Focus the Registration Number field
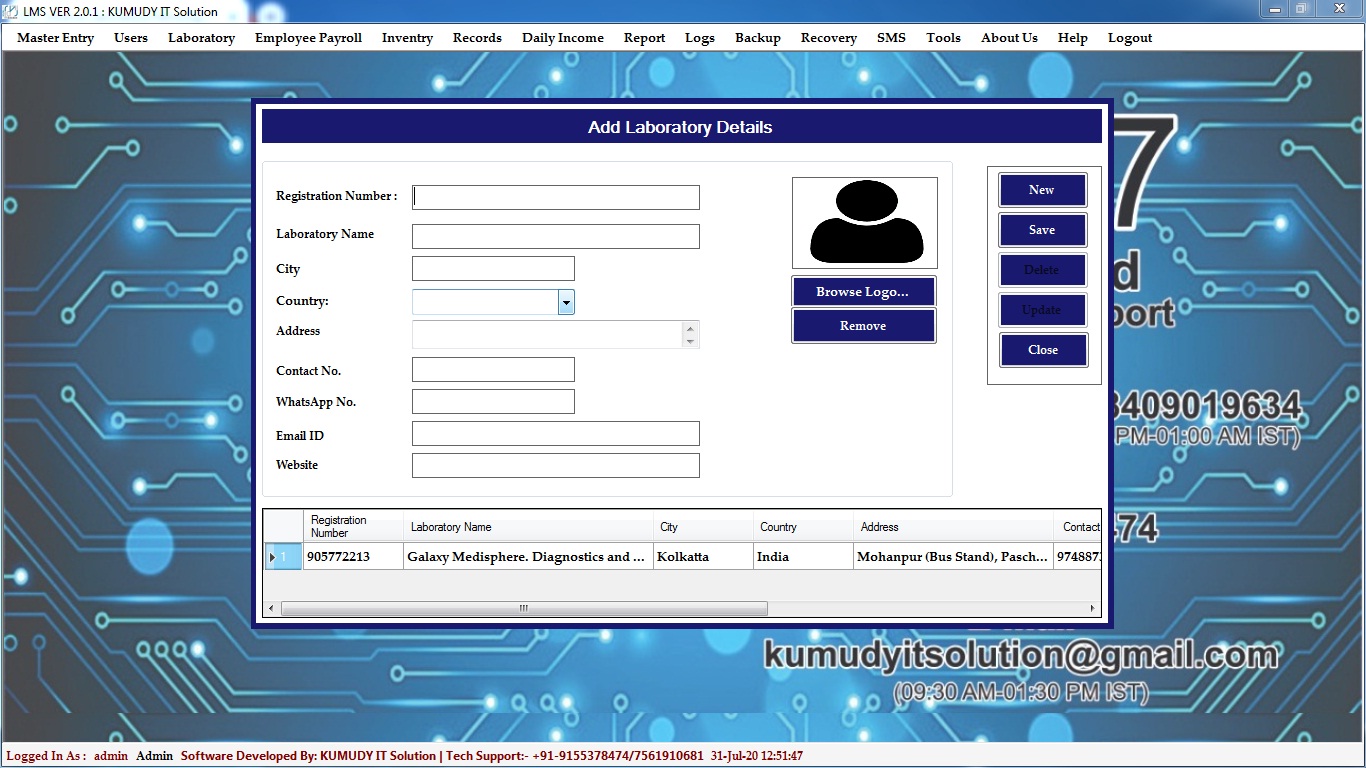This screenshot has height=768, width=1366. tap(556, 197)
